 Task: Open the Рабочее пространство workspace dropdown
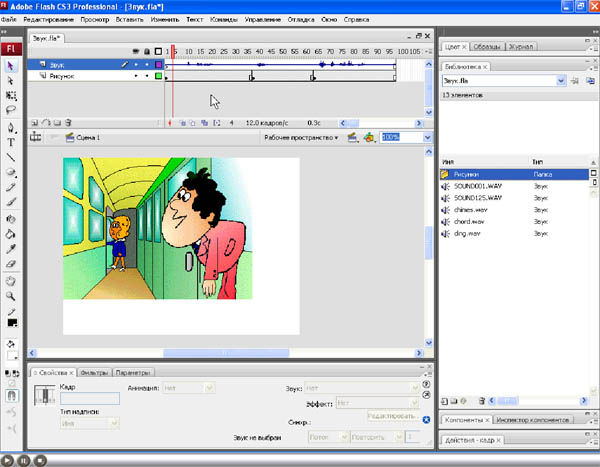click(x=301, y=137)
